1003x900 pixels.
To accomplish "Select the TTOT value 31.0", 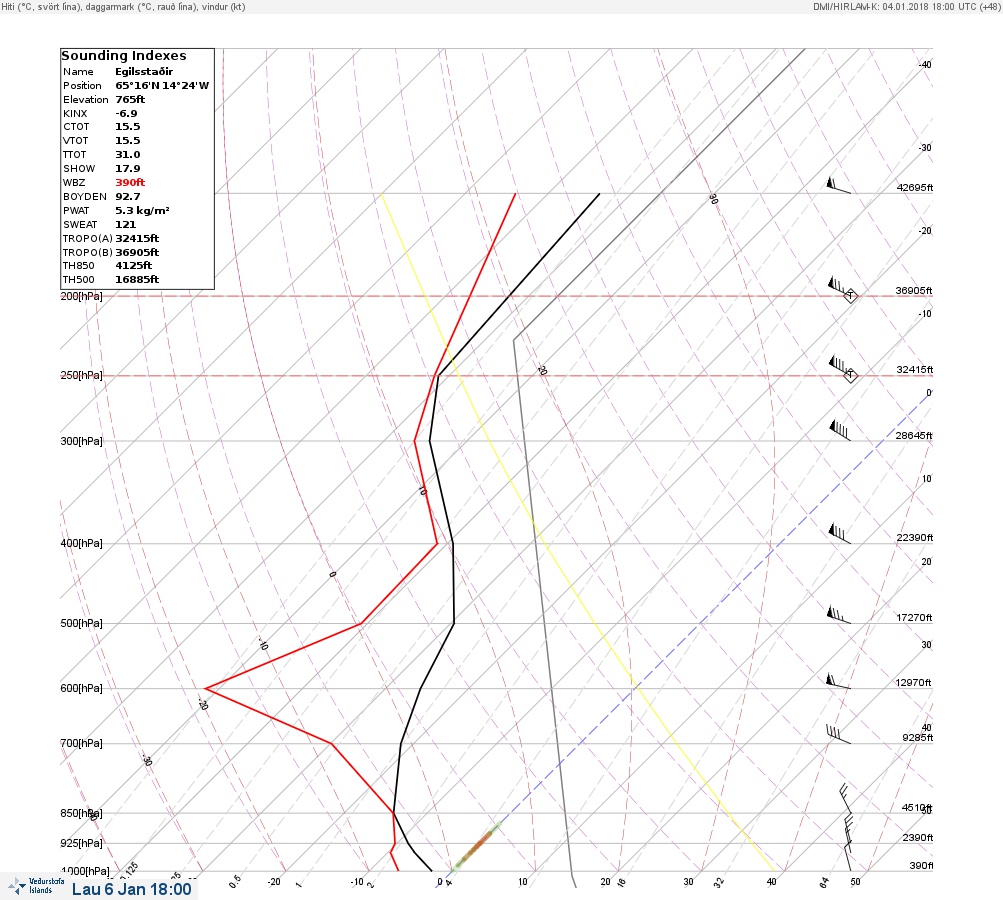I will (127, 155).
